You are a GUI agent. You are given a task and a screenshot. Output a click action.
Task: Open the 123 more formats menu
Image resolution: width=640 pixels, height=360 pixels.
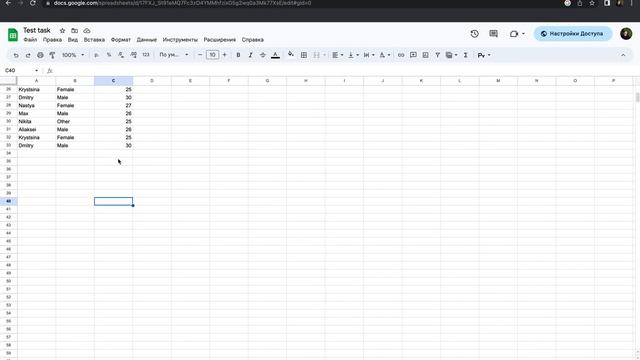[x=146, y=55]
